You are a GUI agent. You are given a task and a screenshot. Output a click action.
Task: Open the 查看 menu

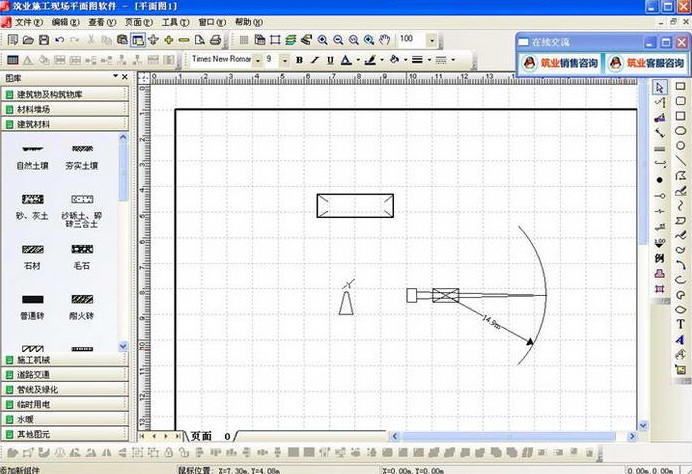click(x=102, y=22)
